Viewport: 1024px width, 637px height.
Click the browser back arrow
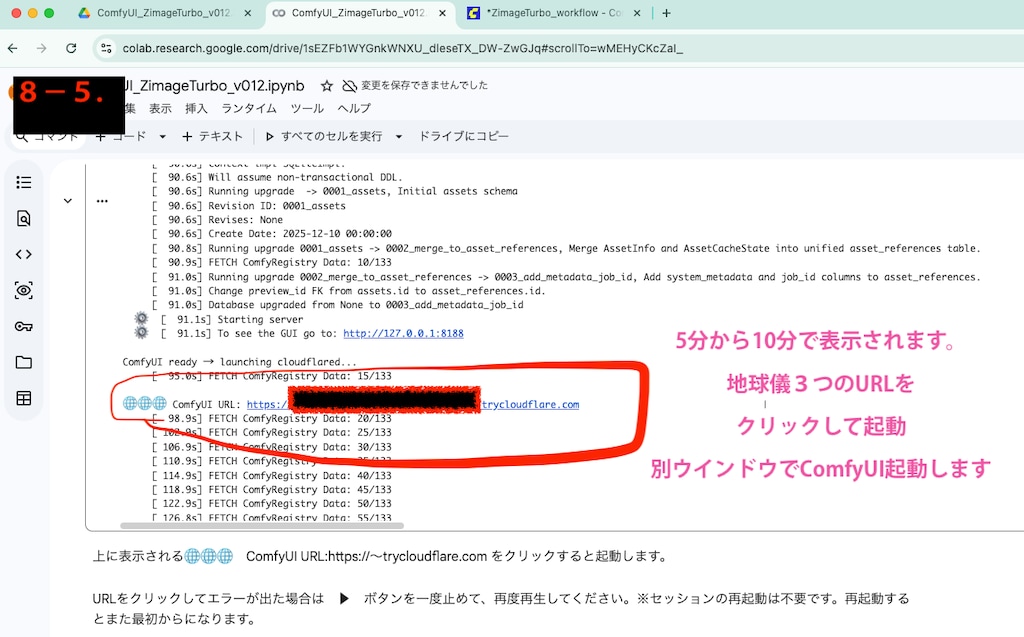coord(12,47)
